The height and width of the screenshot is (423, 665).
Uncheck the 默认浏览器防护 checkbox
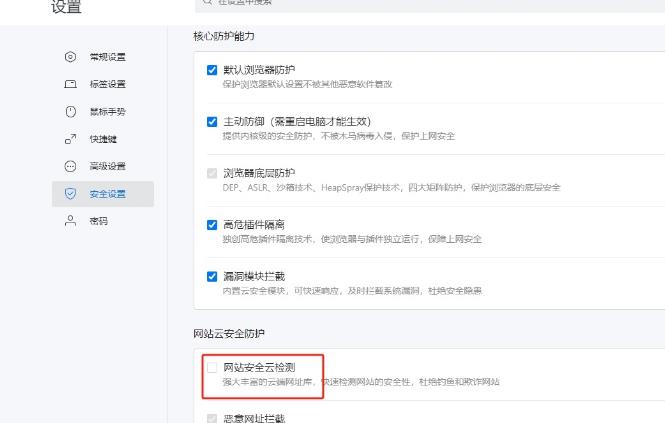click(212, 70)
